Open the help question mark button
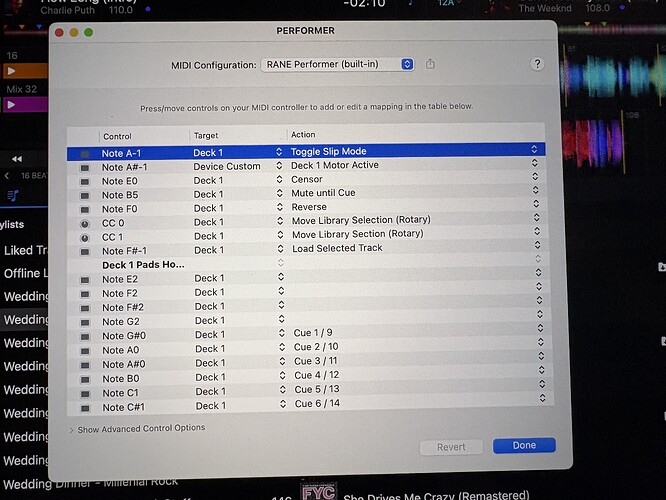 pyautogui.click(x=537, y=64)
